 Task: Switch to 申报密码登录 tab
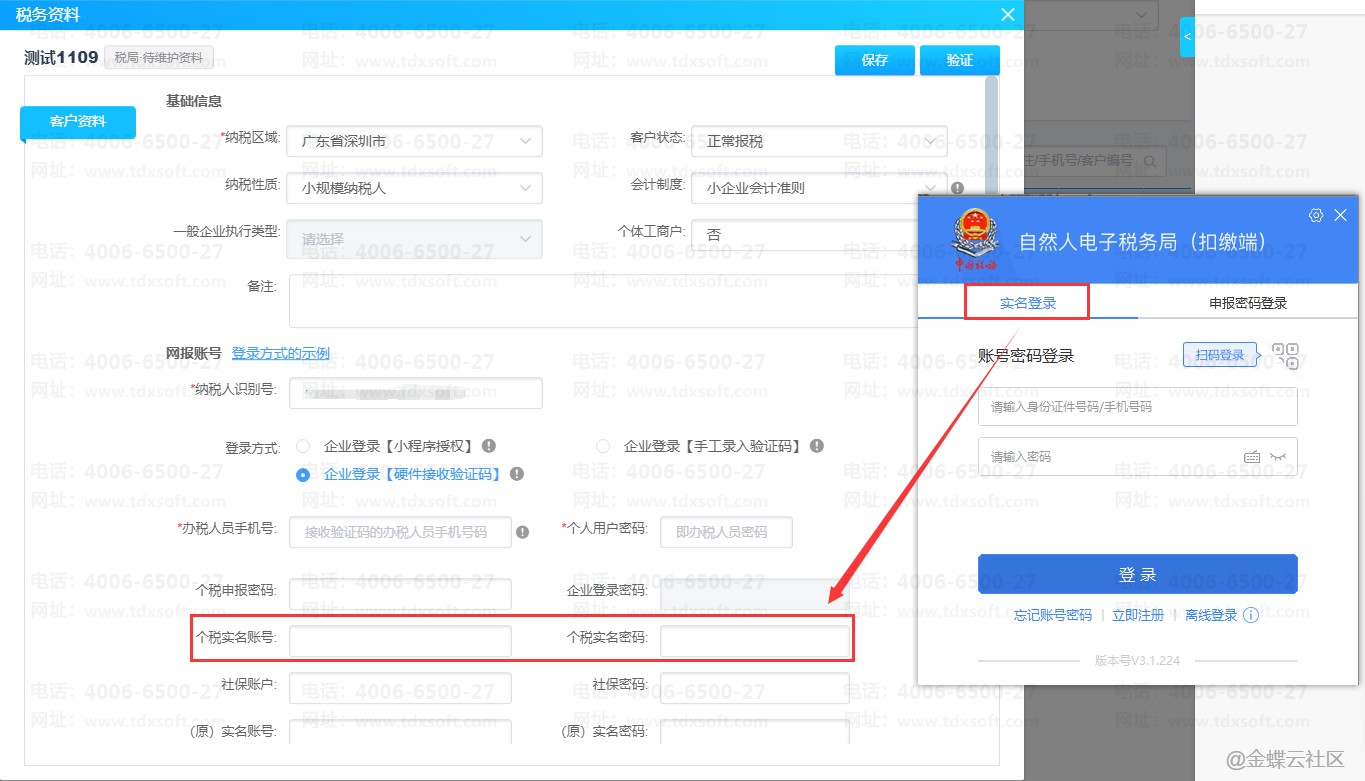(1247, 303)
